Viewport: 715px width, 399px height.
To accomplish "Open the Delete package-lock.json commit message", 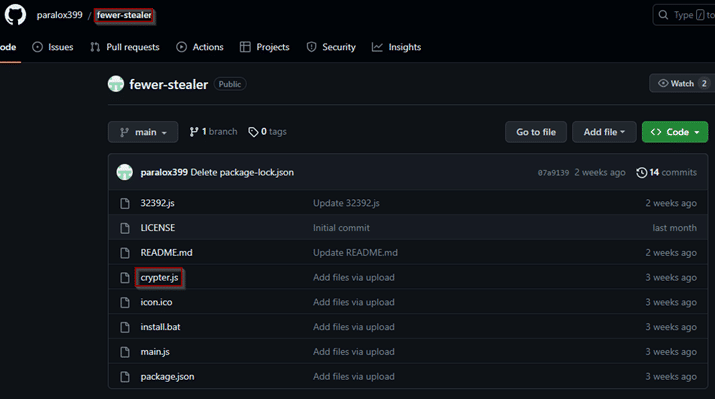I will point(242,172).
